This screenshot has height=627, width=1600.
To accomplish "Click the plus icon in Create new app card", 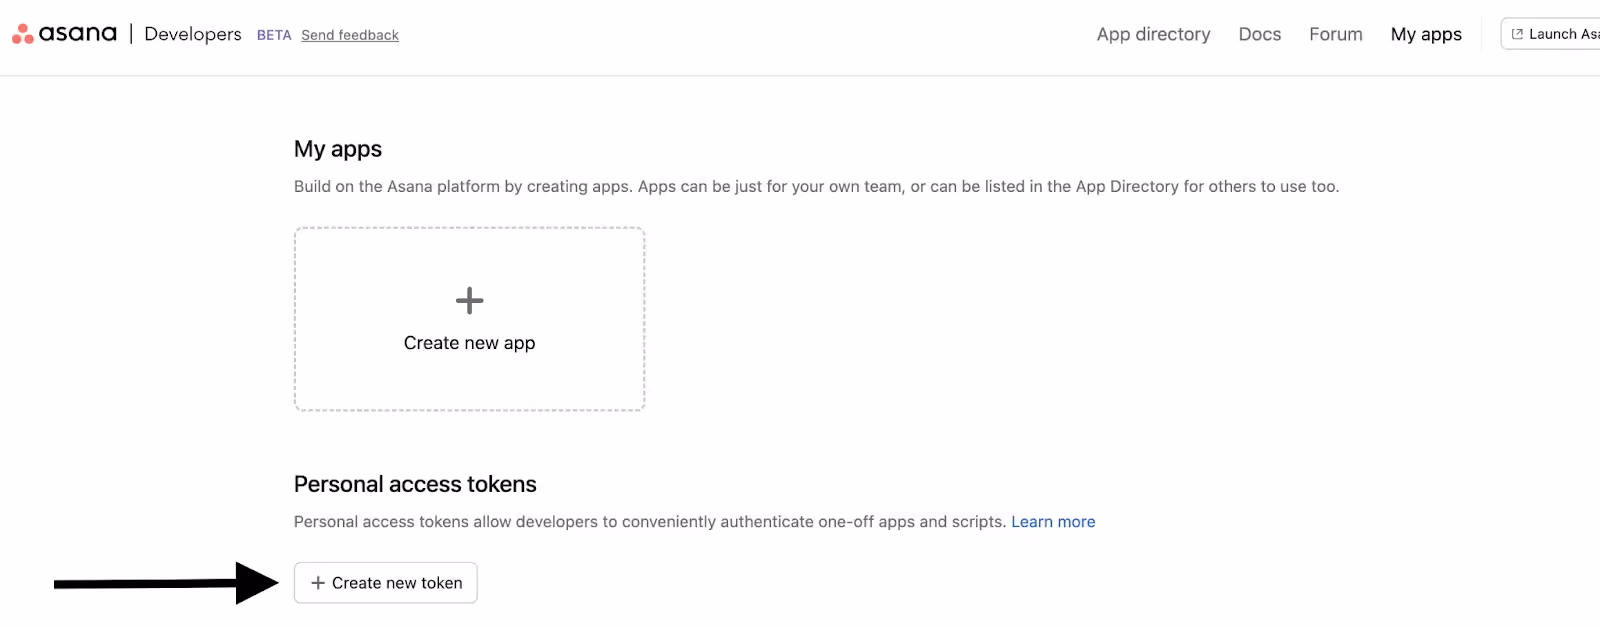I will click(x=469, y=300).
